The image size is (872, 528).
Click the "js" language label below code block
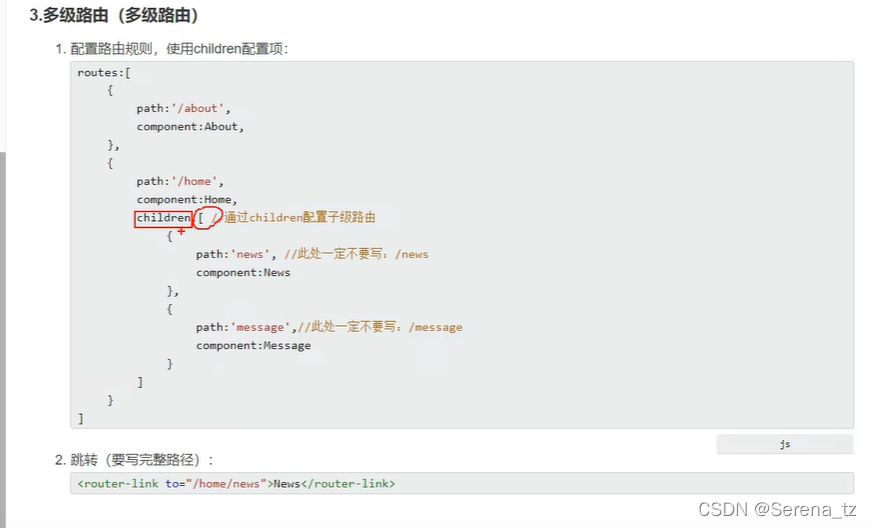[785, 444]
